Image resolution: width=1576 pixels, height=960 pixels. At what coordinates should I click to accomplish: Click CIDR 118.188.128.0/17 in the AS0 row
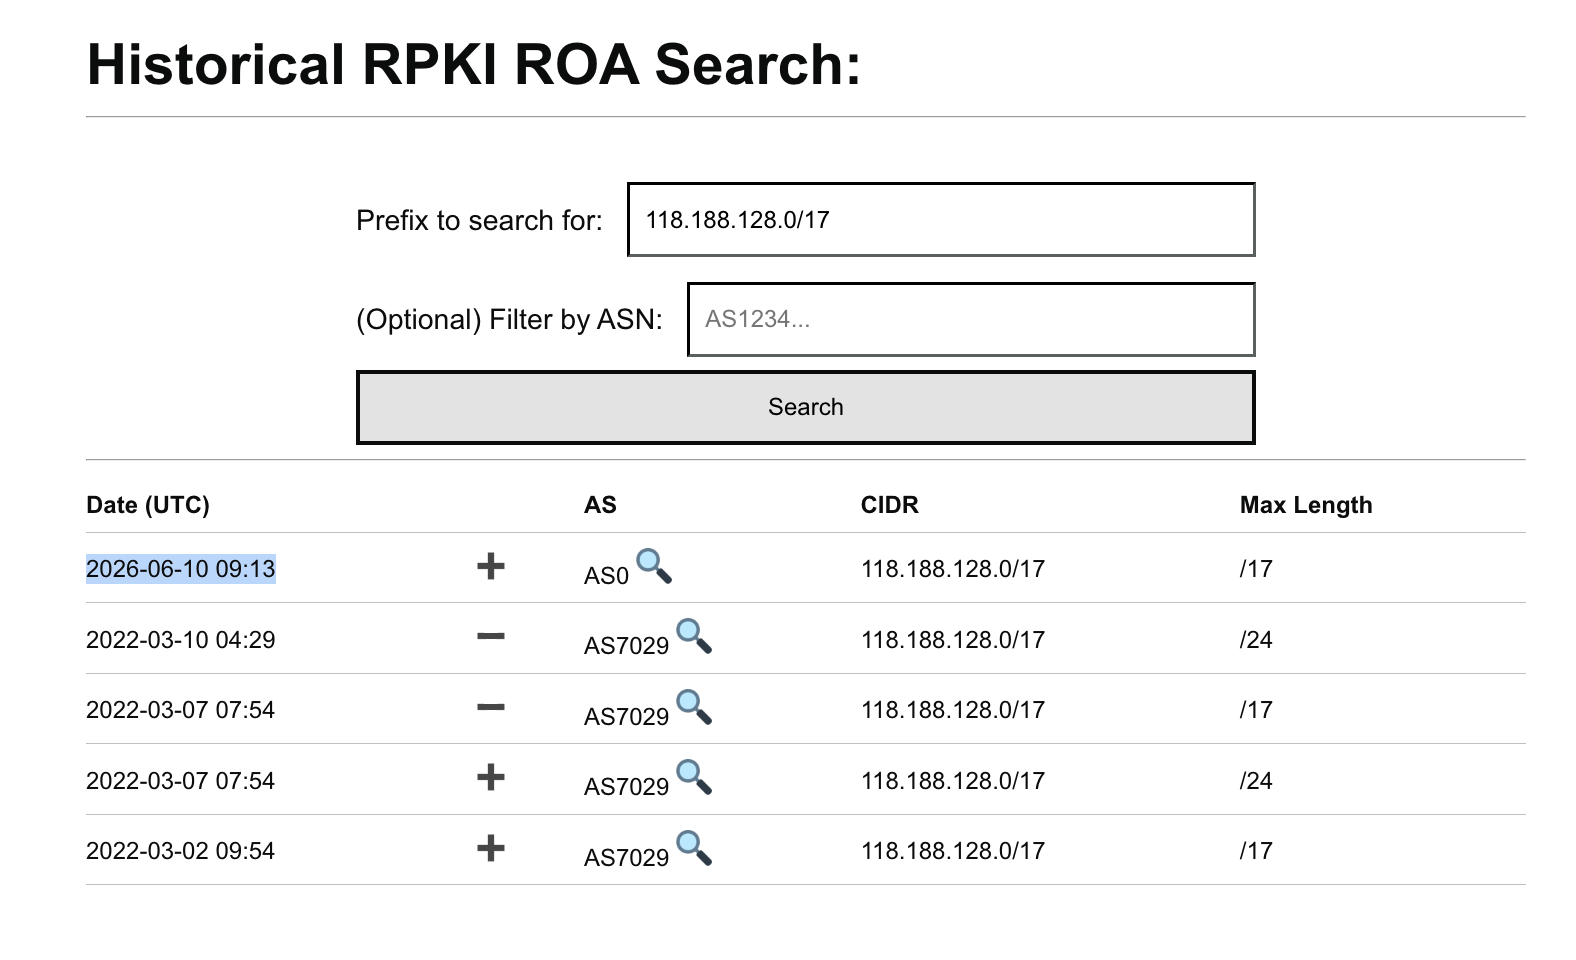[953, 569]
